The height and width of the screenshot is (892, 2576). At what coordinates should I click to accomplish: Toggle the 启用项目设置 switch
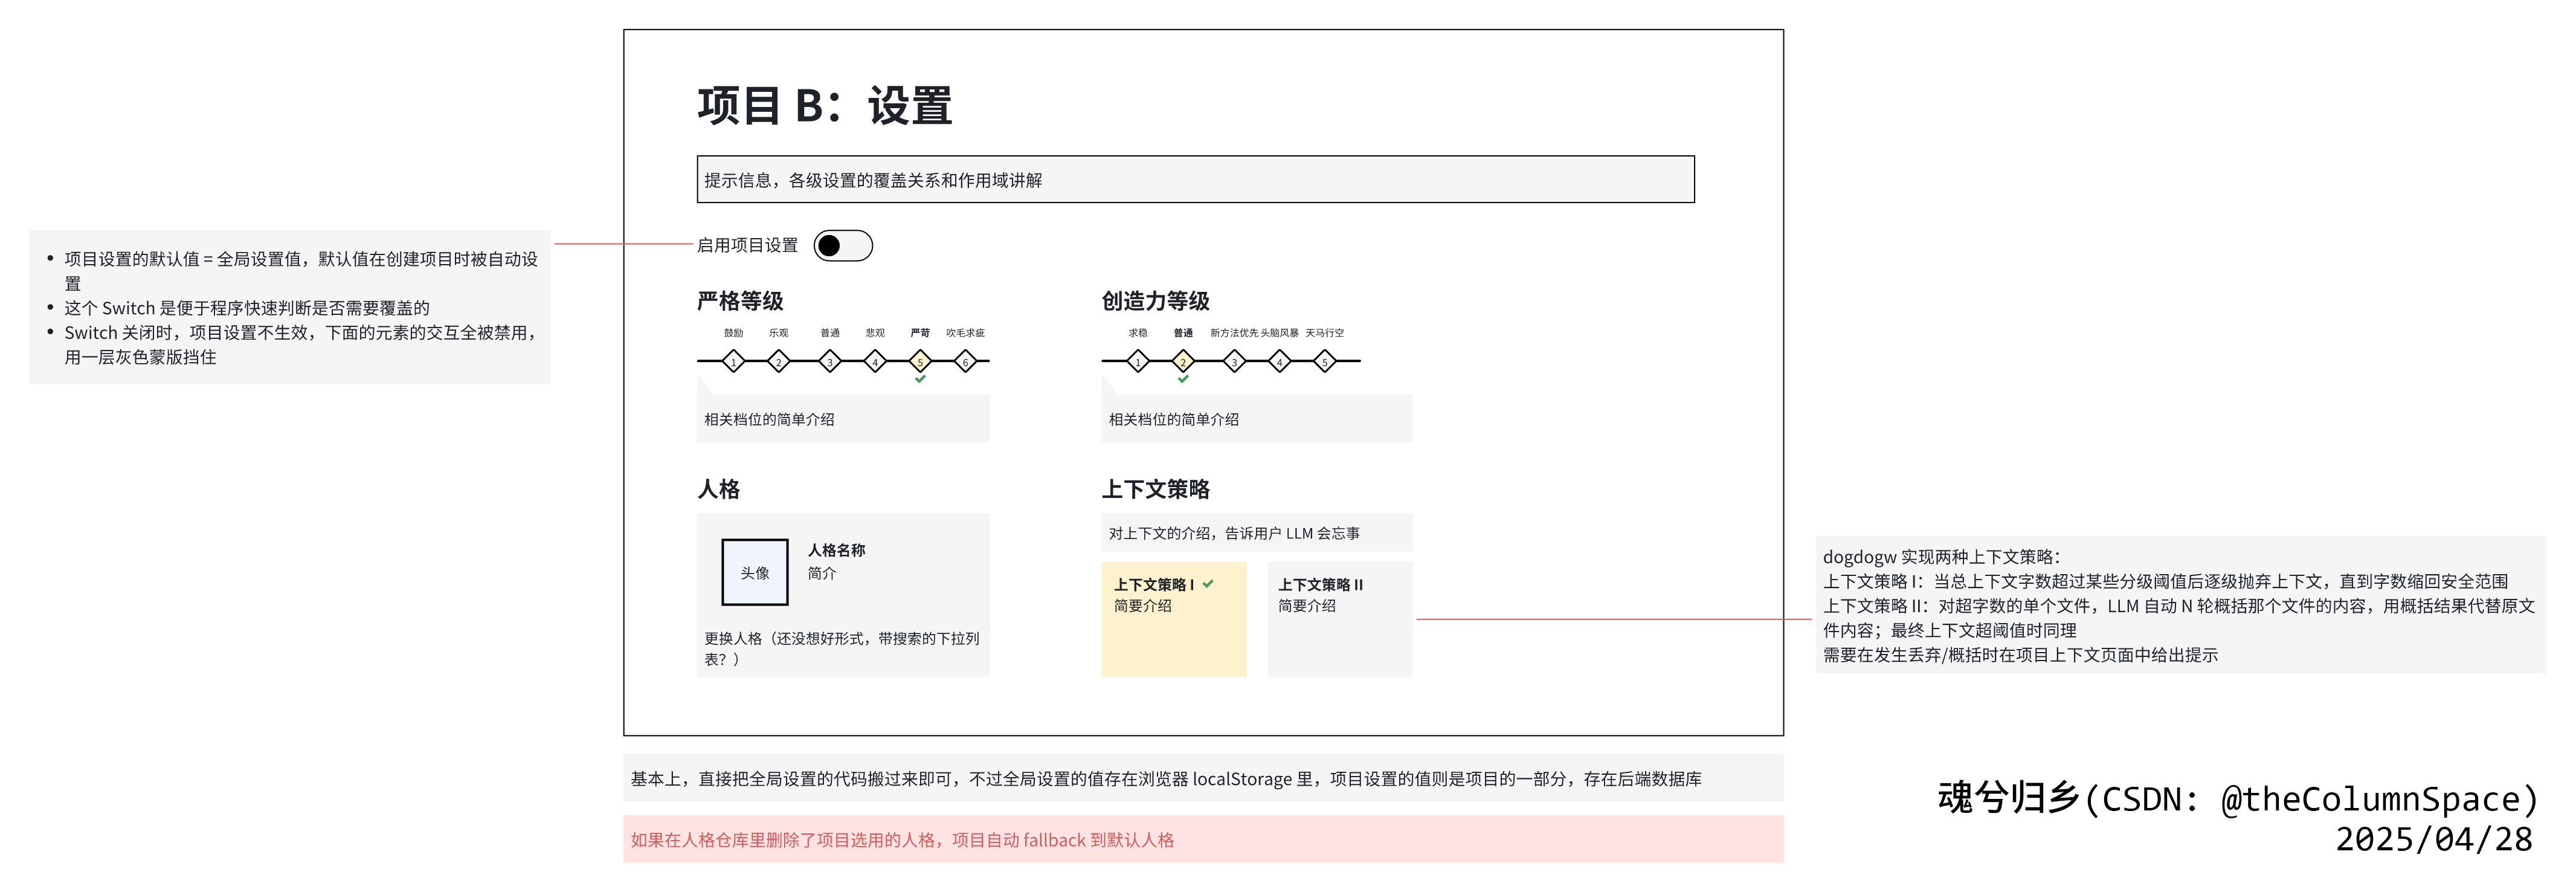(843, 245)
